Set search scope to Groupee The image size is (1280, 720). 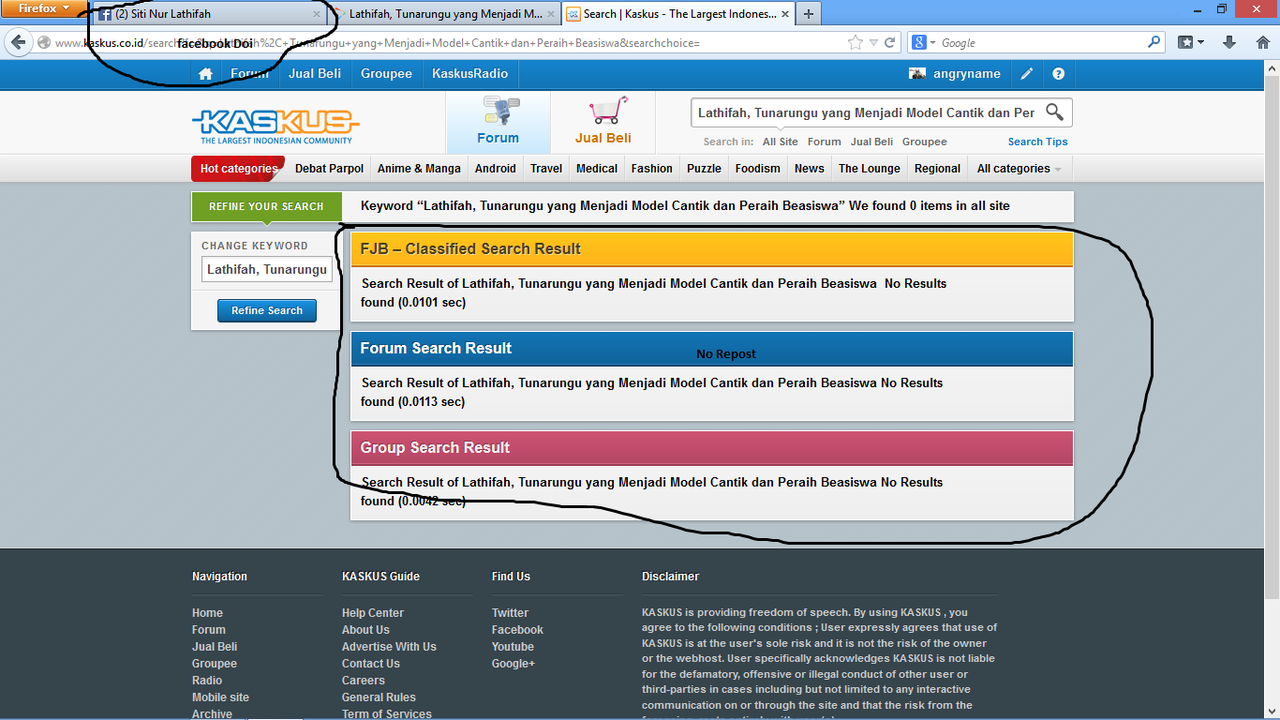(x=924, y=142)
